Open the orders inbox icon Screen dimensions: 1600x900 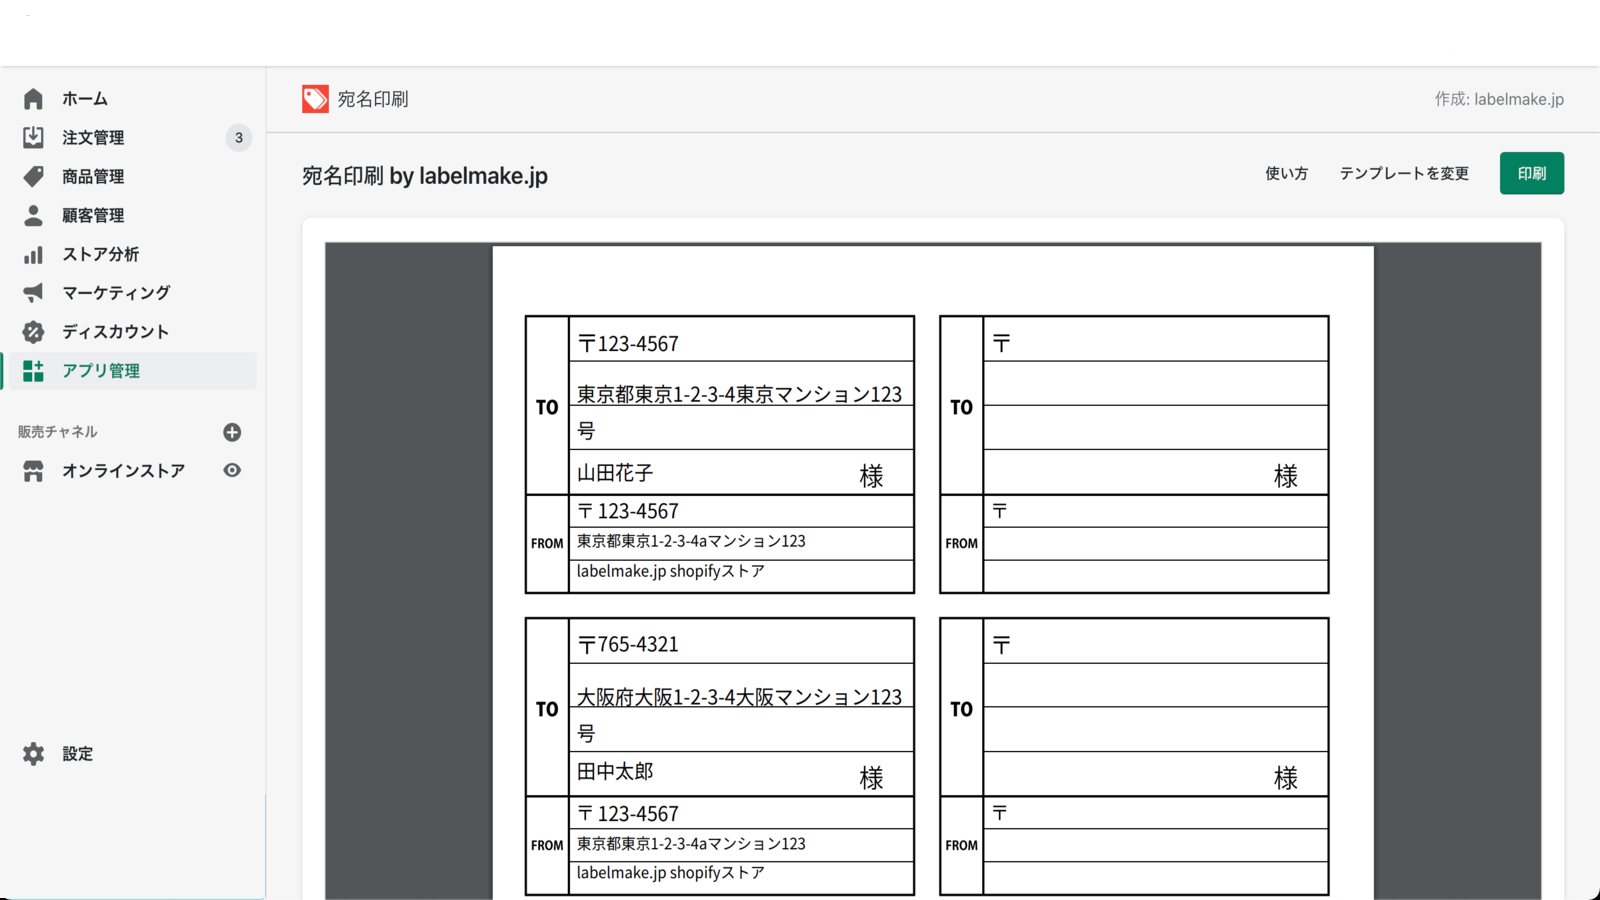[x=33, y=137]
